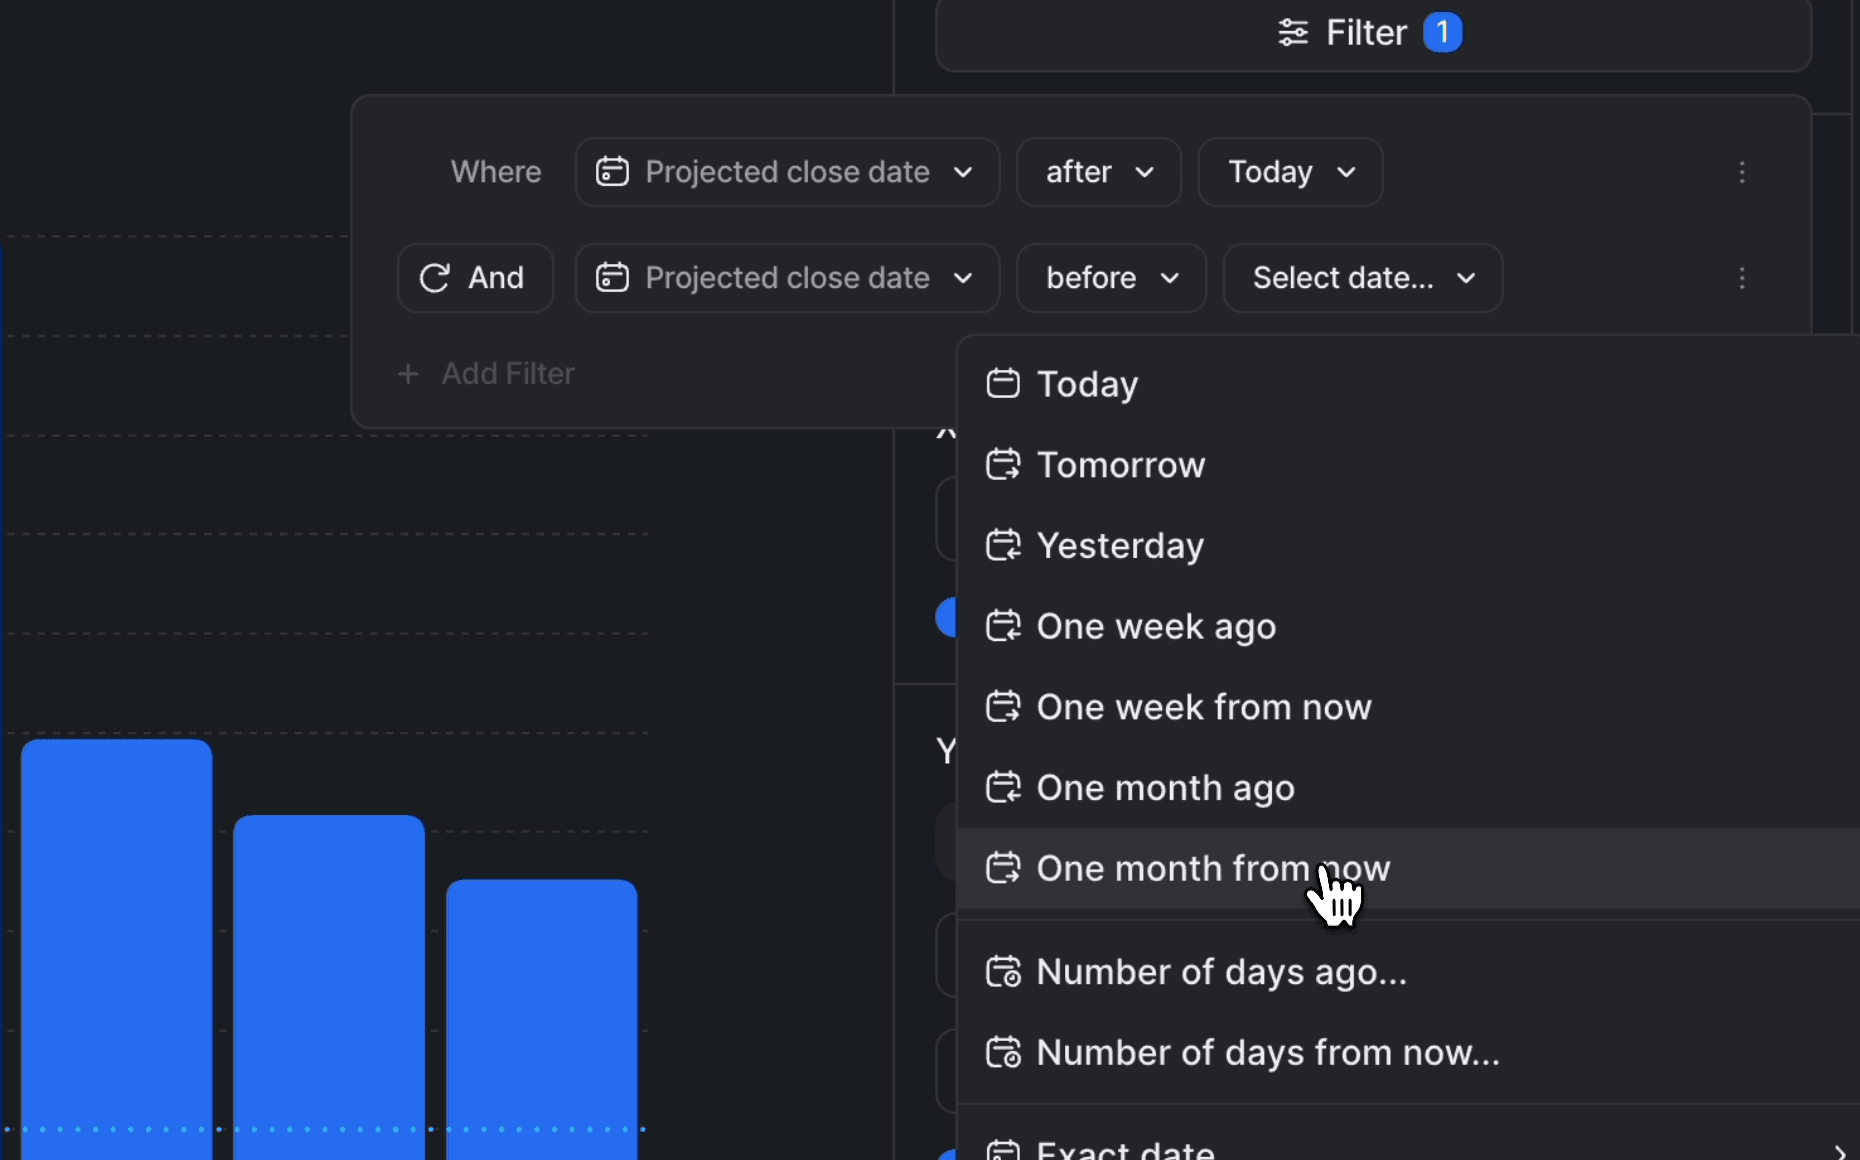Toggle the And logical operator button
1860x1160 pixels.
pos(475,278)
